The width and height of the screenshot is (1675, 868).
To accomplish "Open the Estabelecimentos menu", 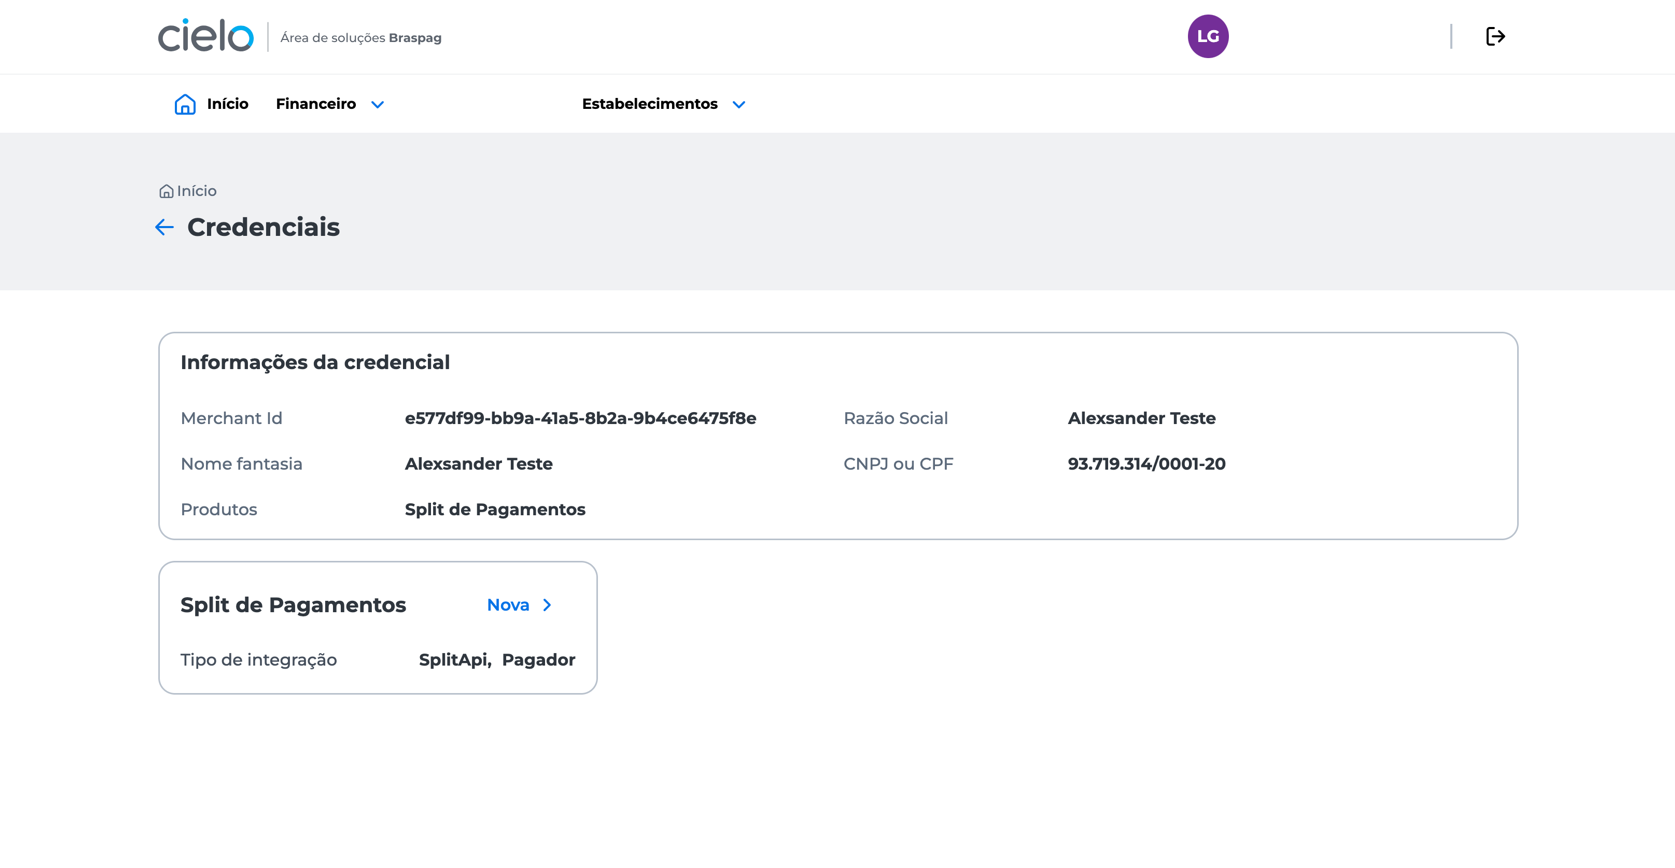I will point(650,104).
